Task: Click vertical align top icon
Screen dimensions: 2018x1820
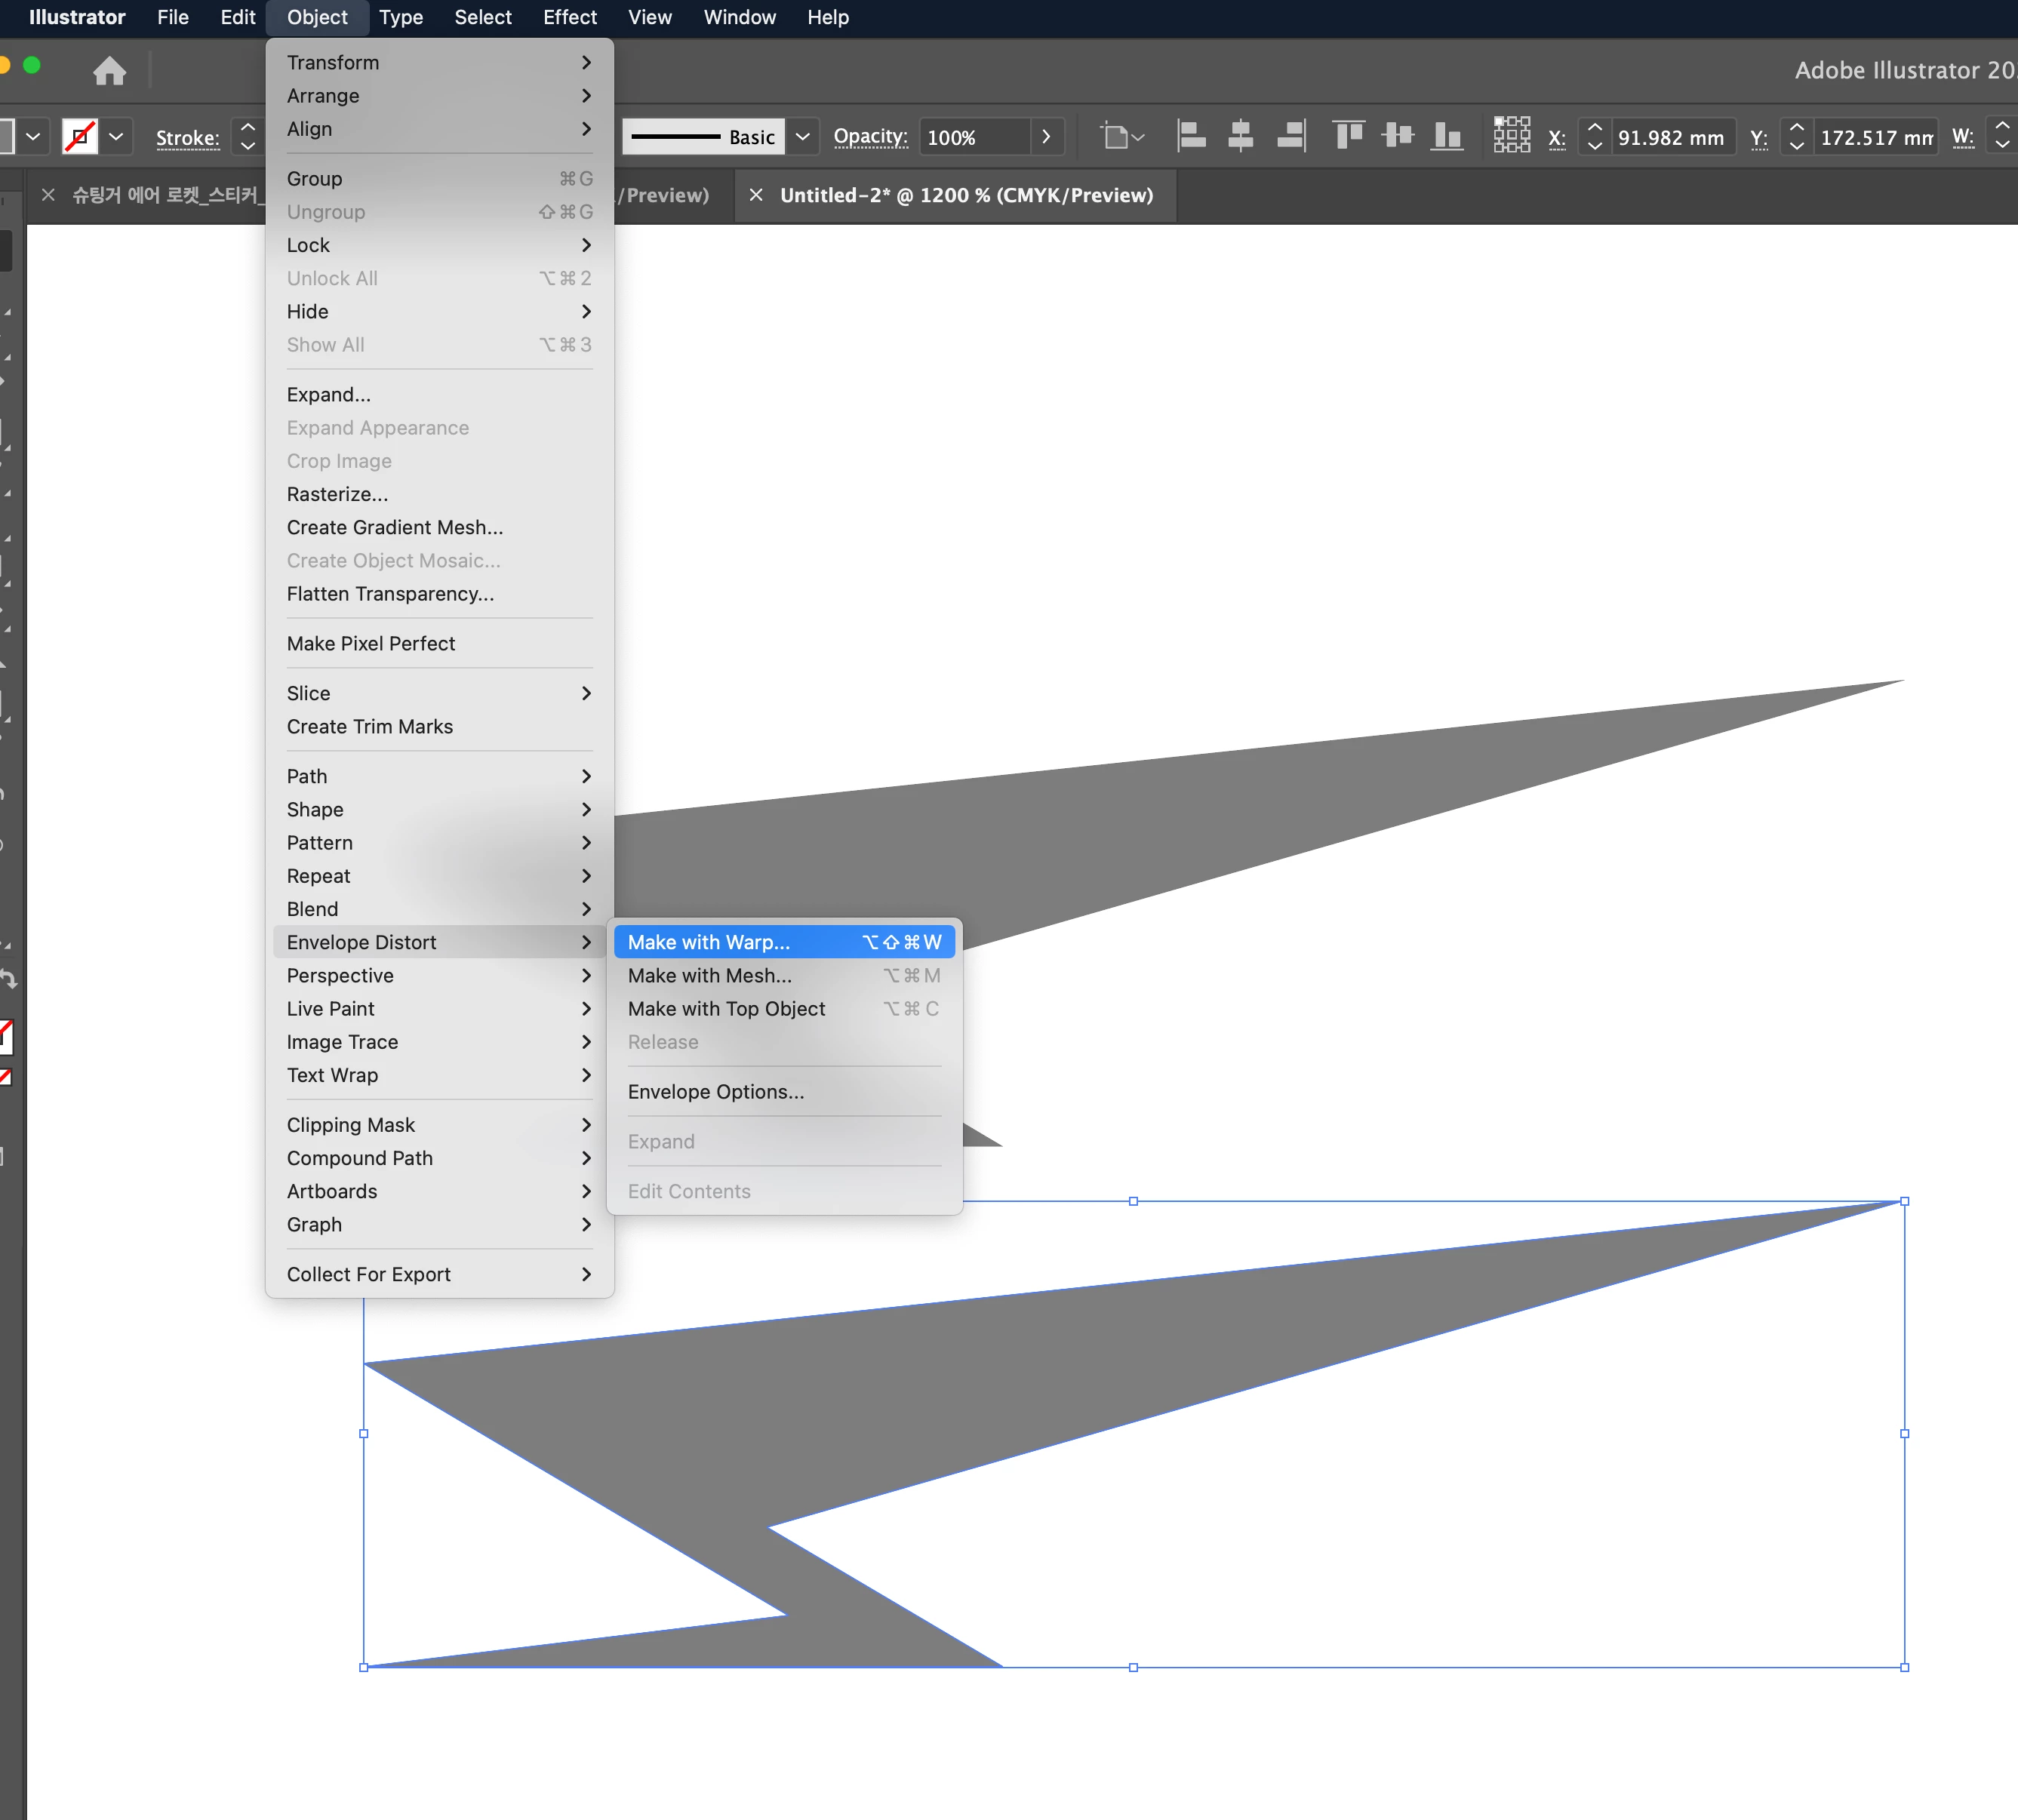Action: pos(1348,135)
